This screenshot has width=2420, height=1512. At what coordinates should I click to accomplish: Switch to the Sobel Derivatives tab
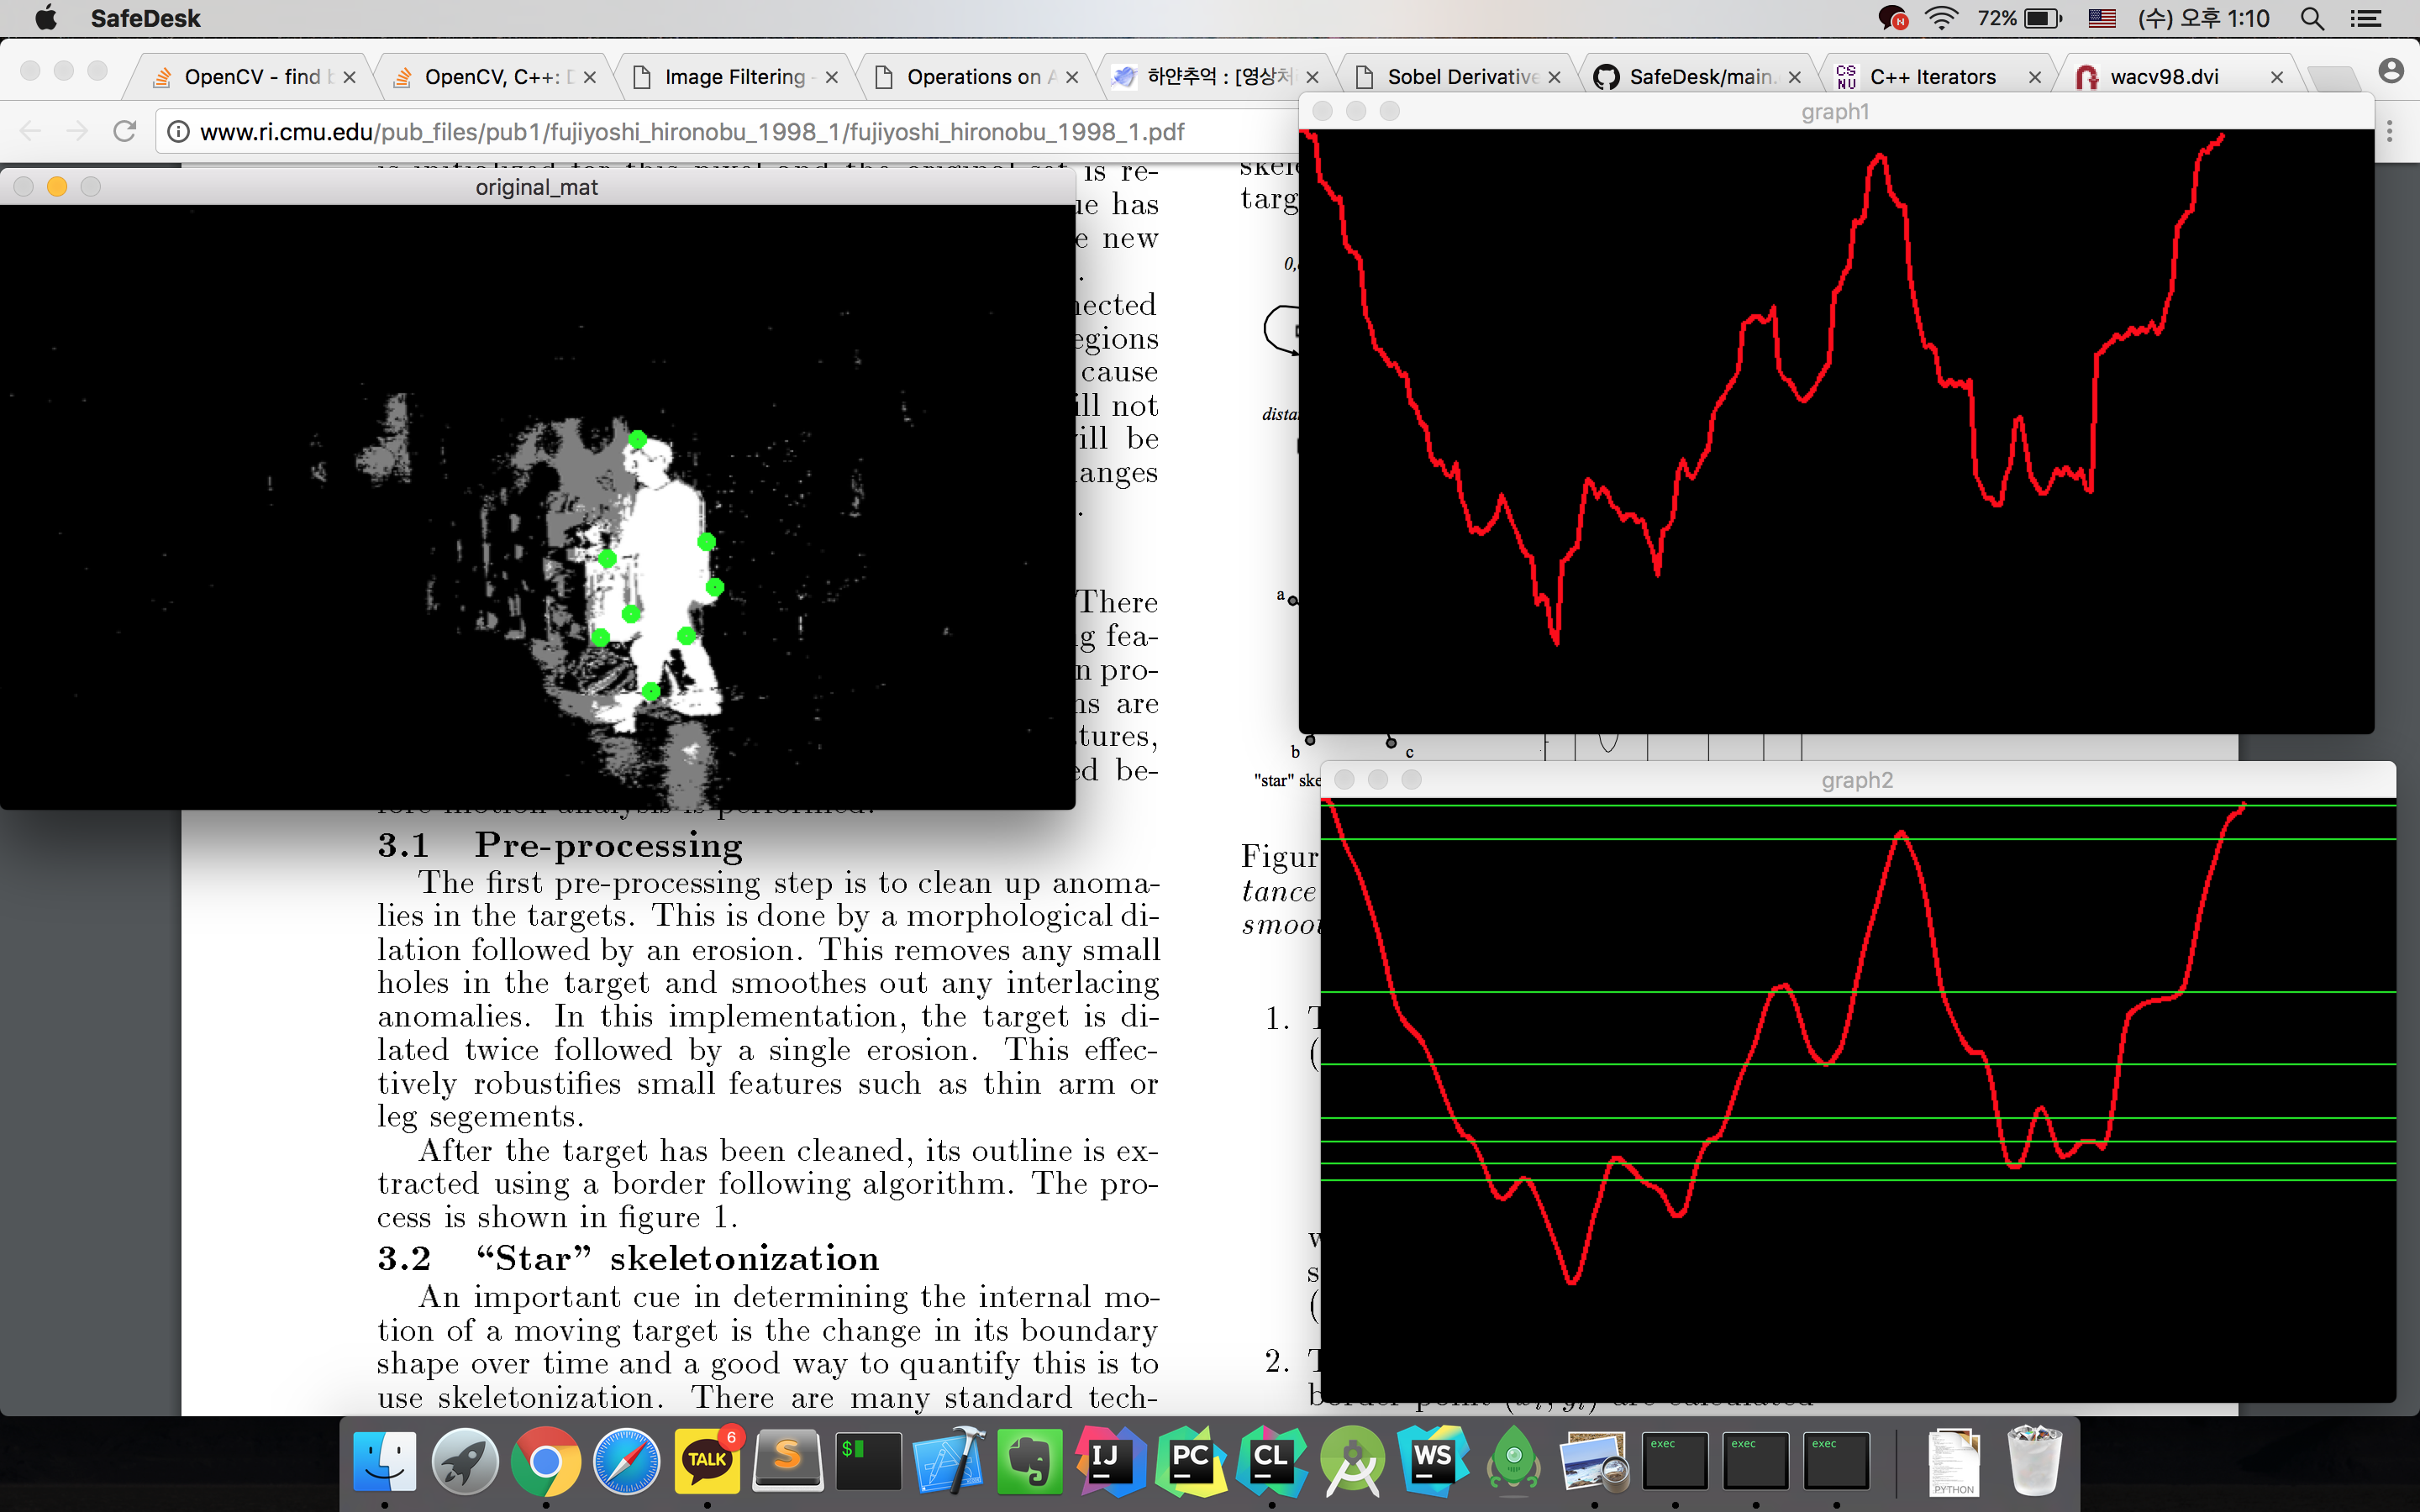point(1460,77)
